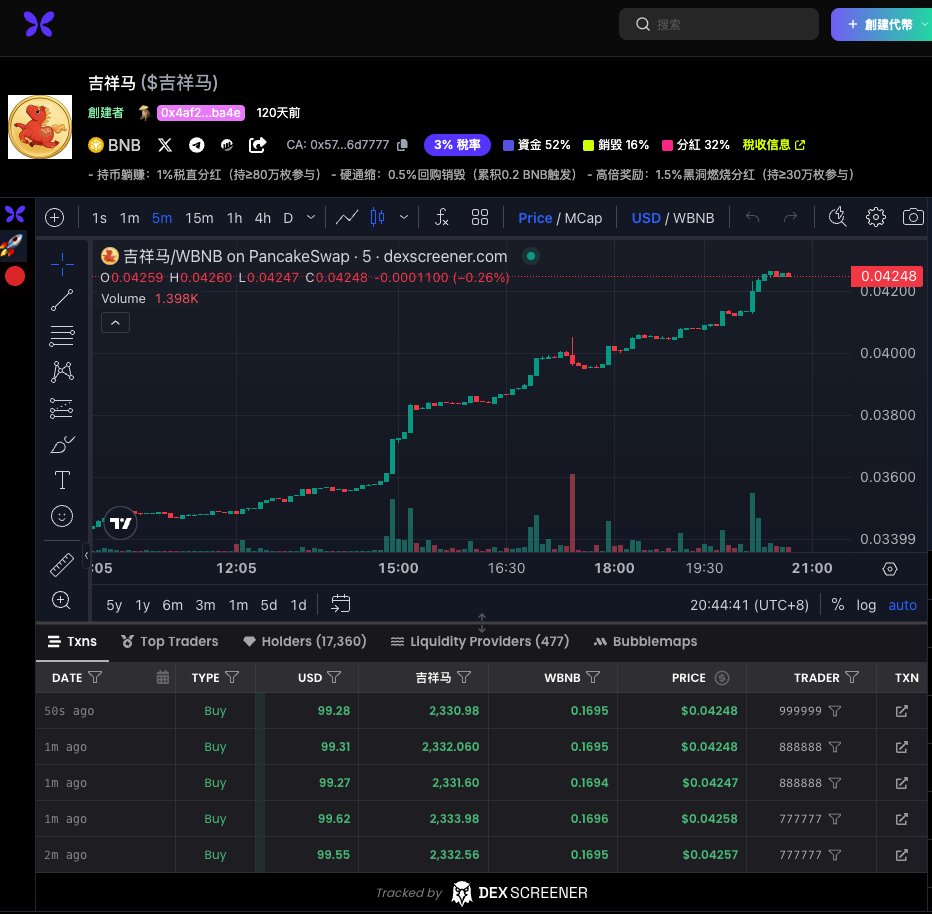
Task: Take a chart snapshot with the camera icon
Action: (x=913, y=218)
